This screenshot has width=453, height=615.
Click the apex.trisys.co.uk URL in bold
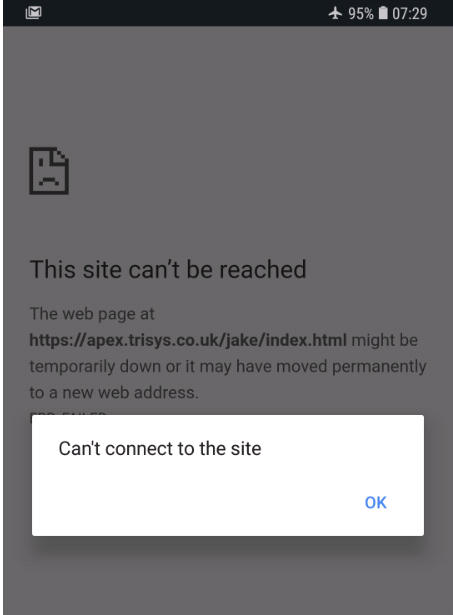pyautogui.click(x=188, y=340)
